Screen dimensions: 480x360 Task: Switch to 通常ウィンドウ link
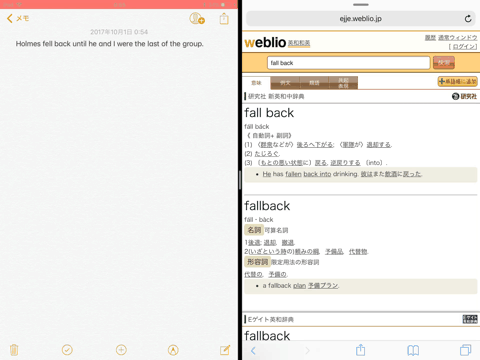tap(458, 38)
